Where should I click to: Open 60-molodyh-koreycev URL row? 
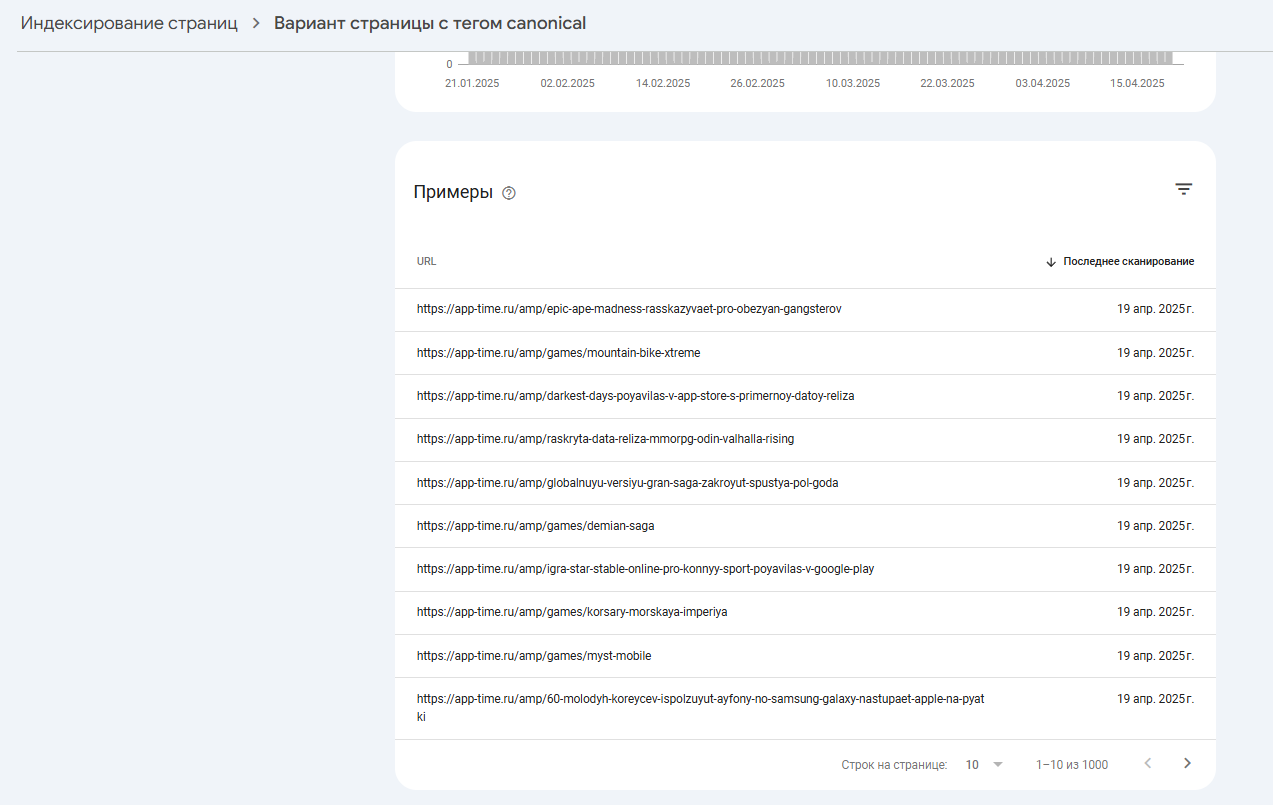click(700, 700)
